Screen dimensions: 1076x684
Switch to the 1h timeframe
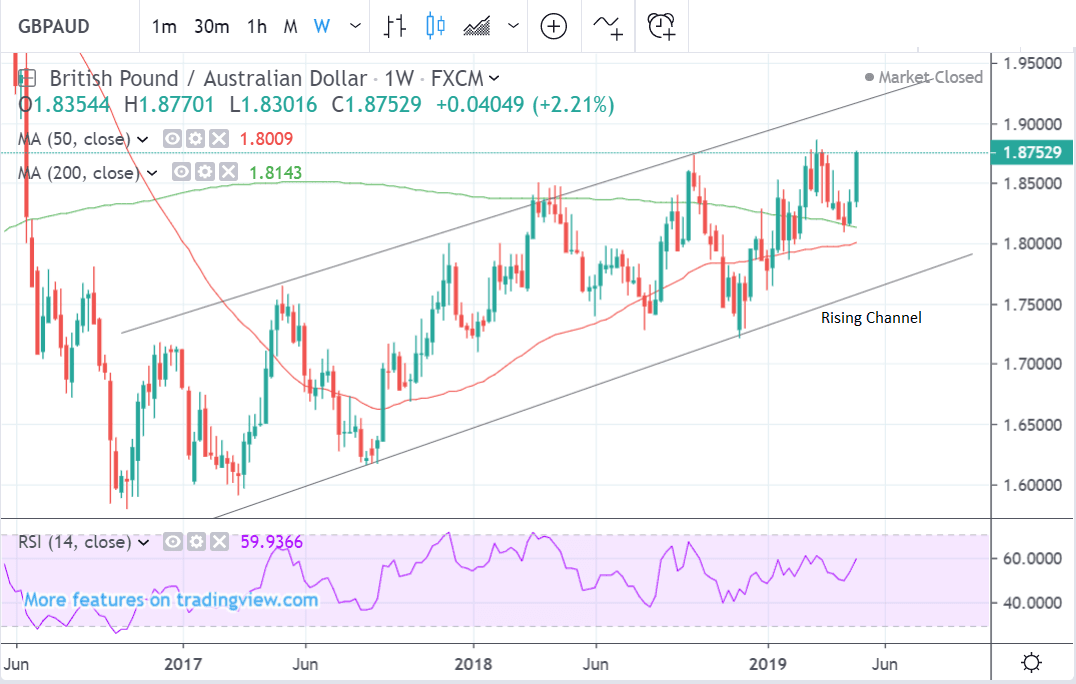click(x=257, y=26)
